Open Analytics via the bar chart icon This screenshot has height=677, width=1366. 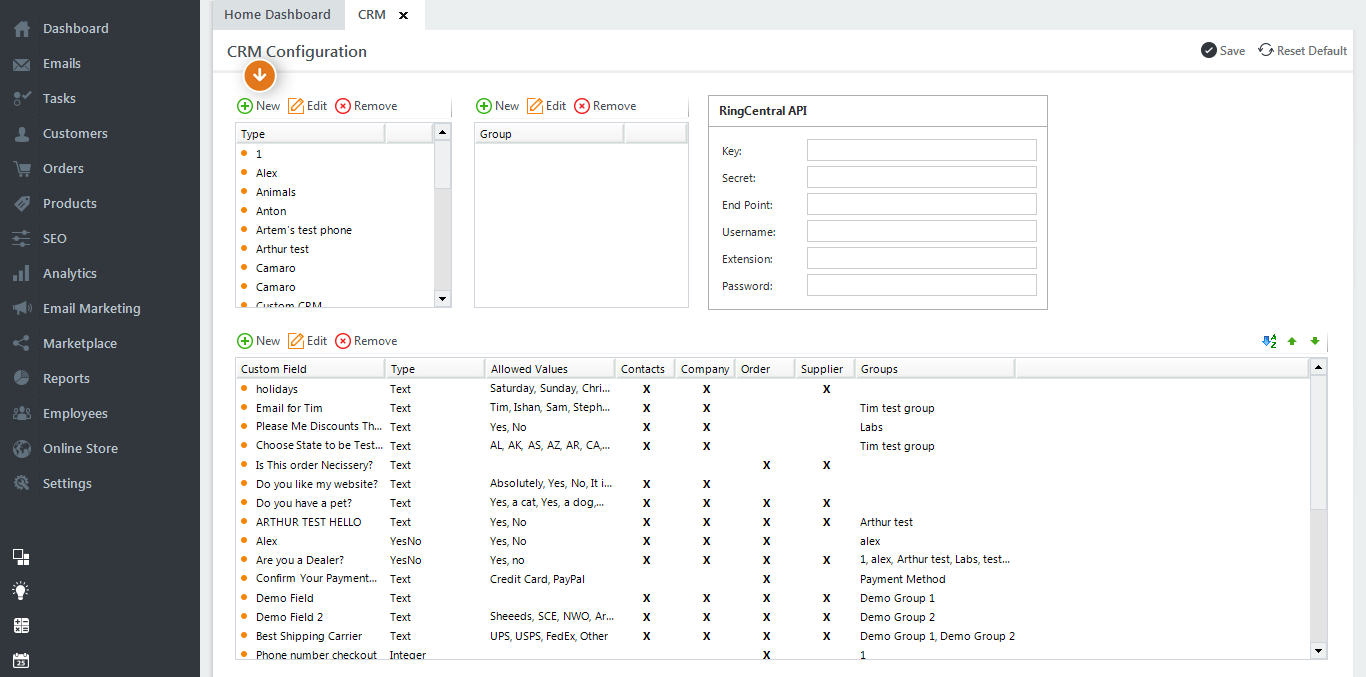21,274
